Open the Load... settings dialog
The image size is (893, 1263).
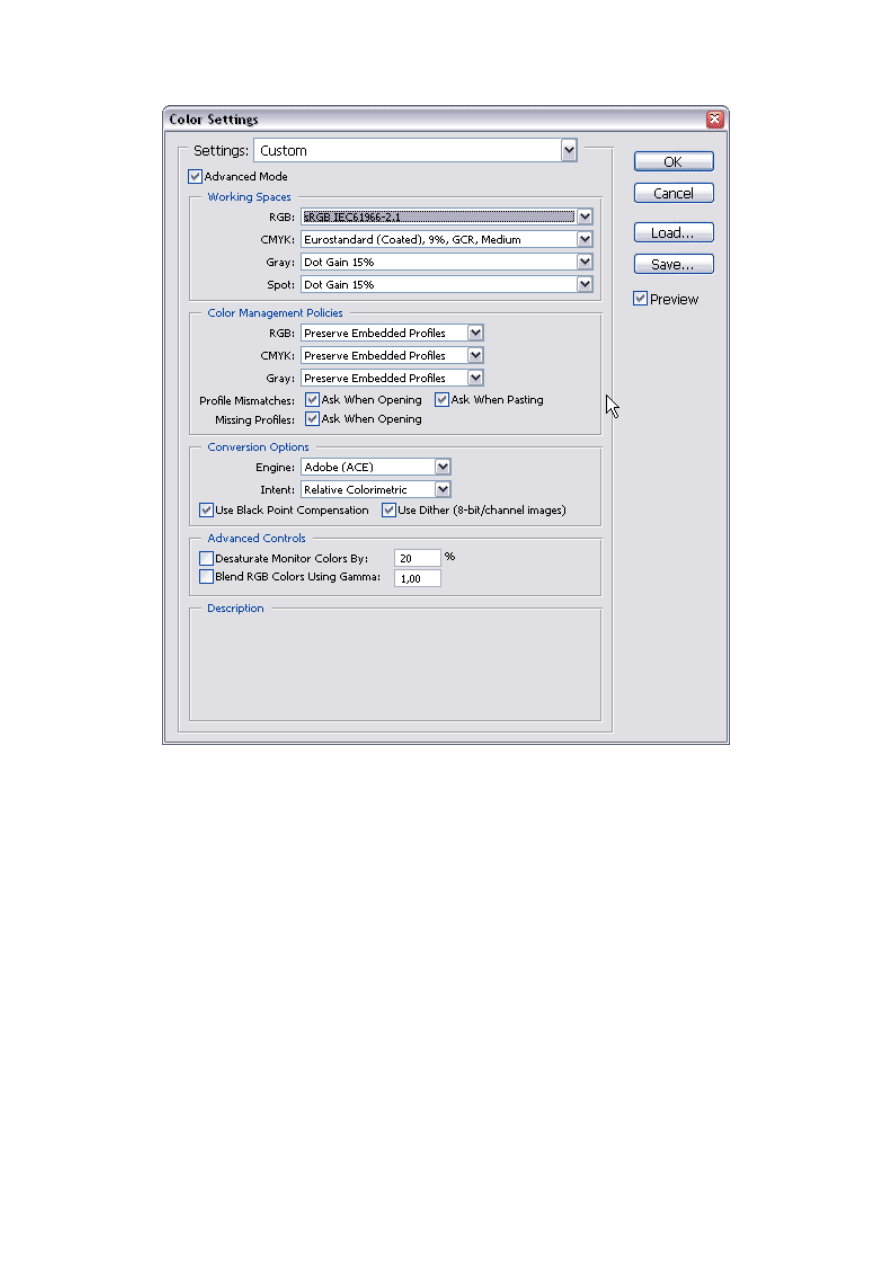pyautogui.click(x=673, y=233)
